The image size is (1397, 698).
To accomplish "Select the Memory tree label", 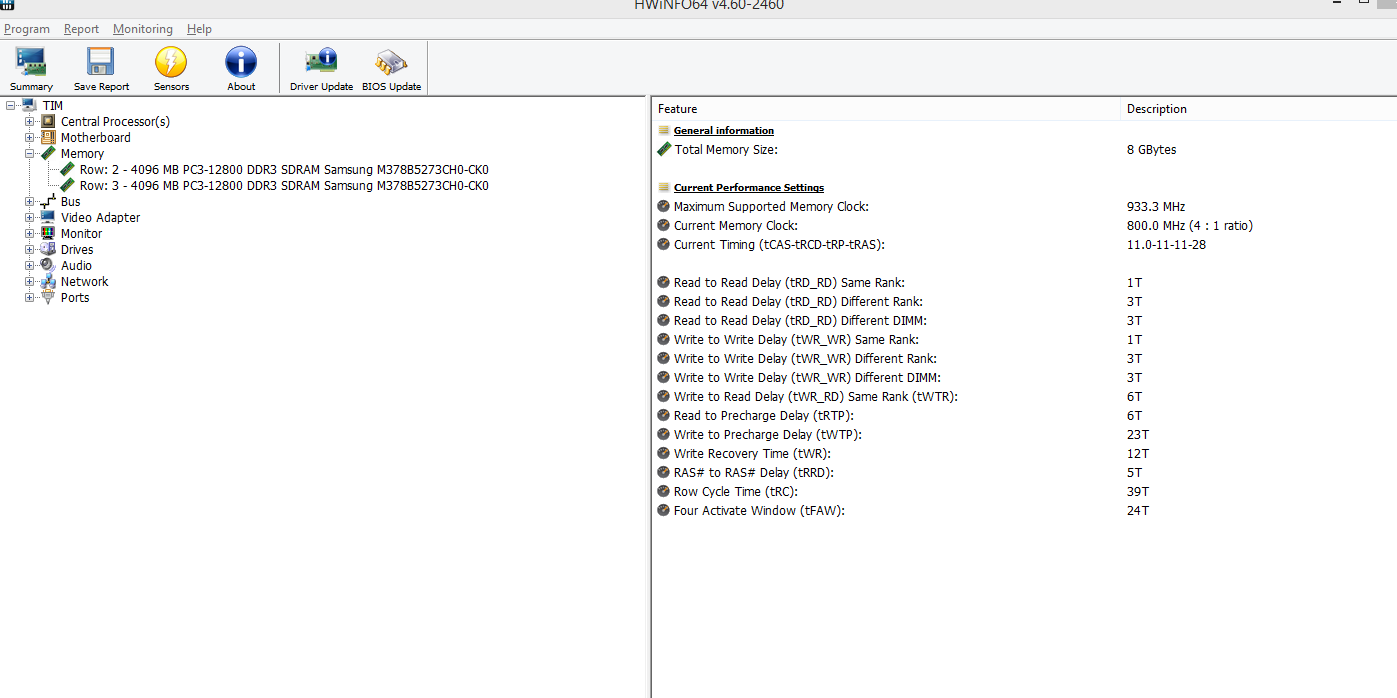I will (x=82, y=153).
